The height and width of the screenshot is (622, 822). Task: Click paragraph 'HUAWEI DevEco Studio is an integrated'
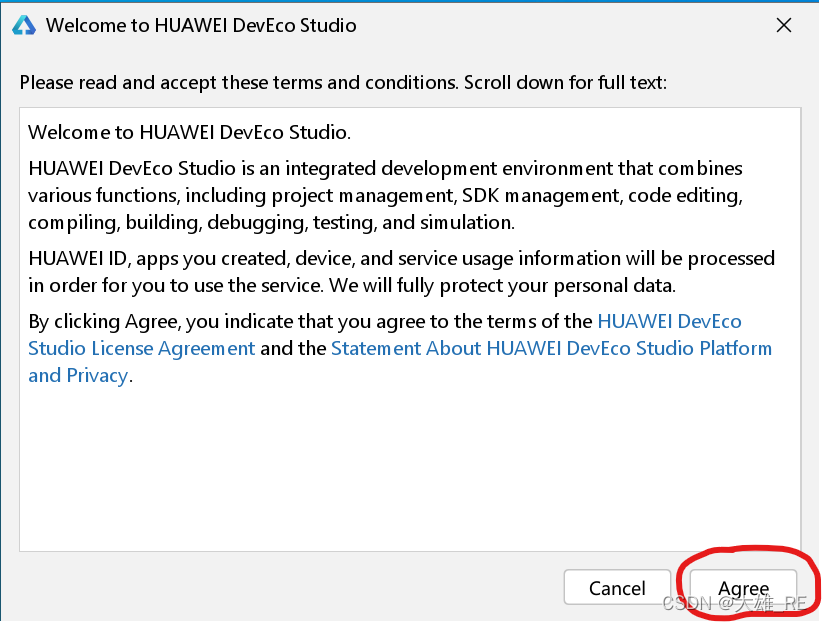click(x=385, y=196)
